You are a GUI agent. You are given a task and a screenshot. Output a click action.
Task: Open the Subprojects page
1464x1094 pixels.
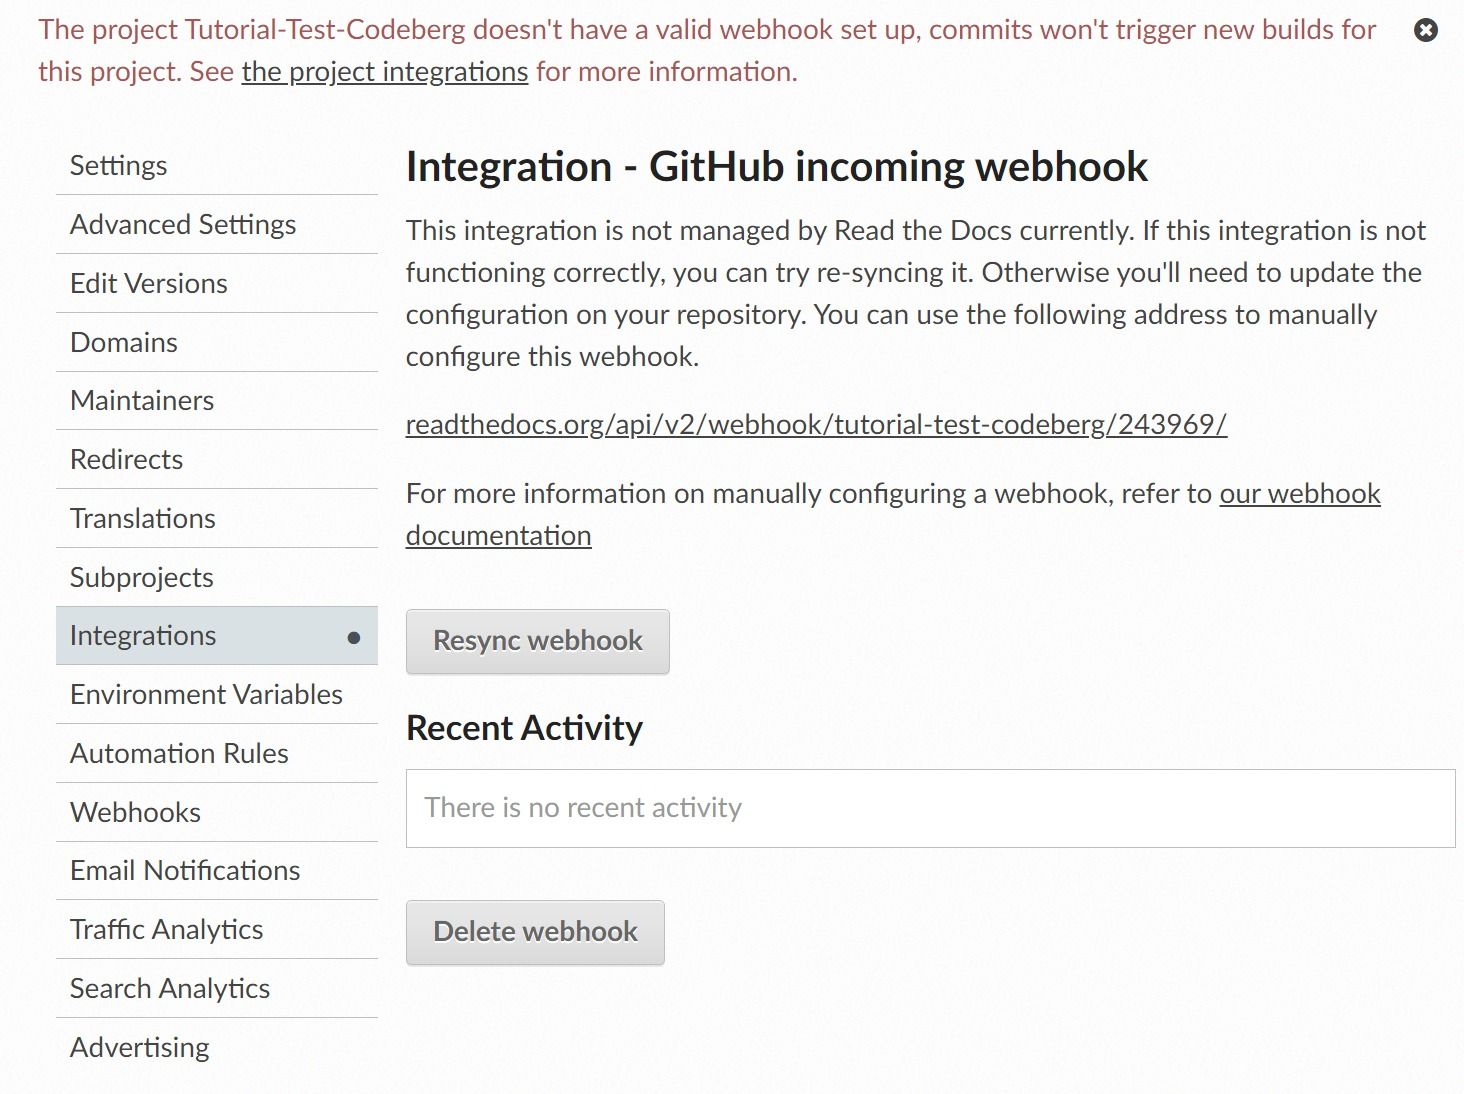pos(141,577)
